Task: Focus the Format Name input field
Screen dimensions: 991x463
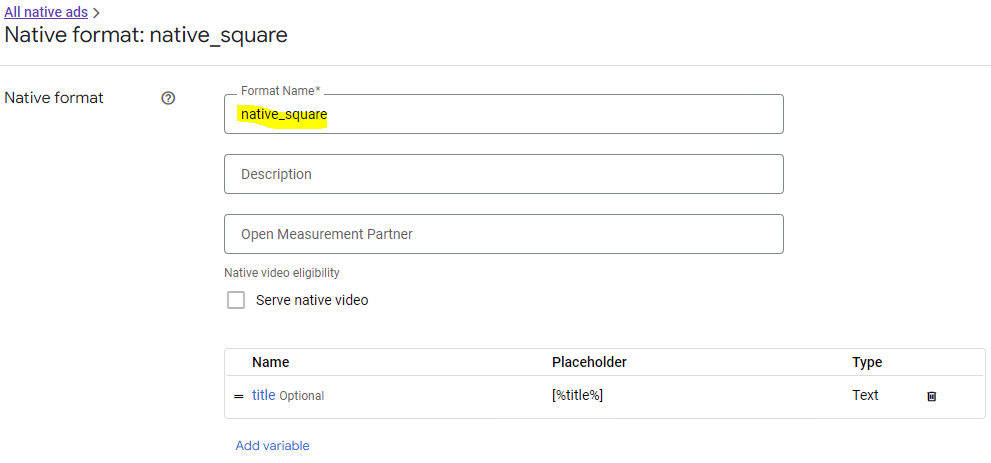Action: [504, 115]
